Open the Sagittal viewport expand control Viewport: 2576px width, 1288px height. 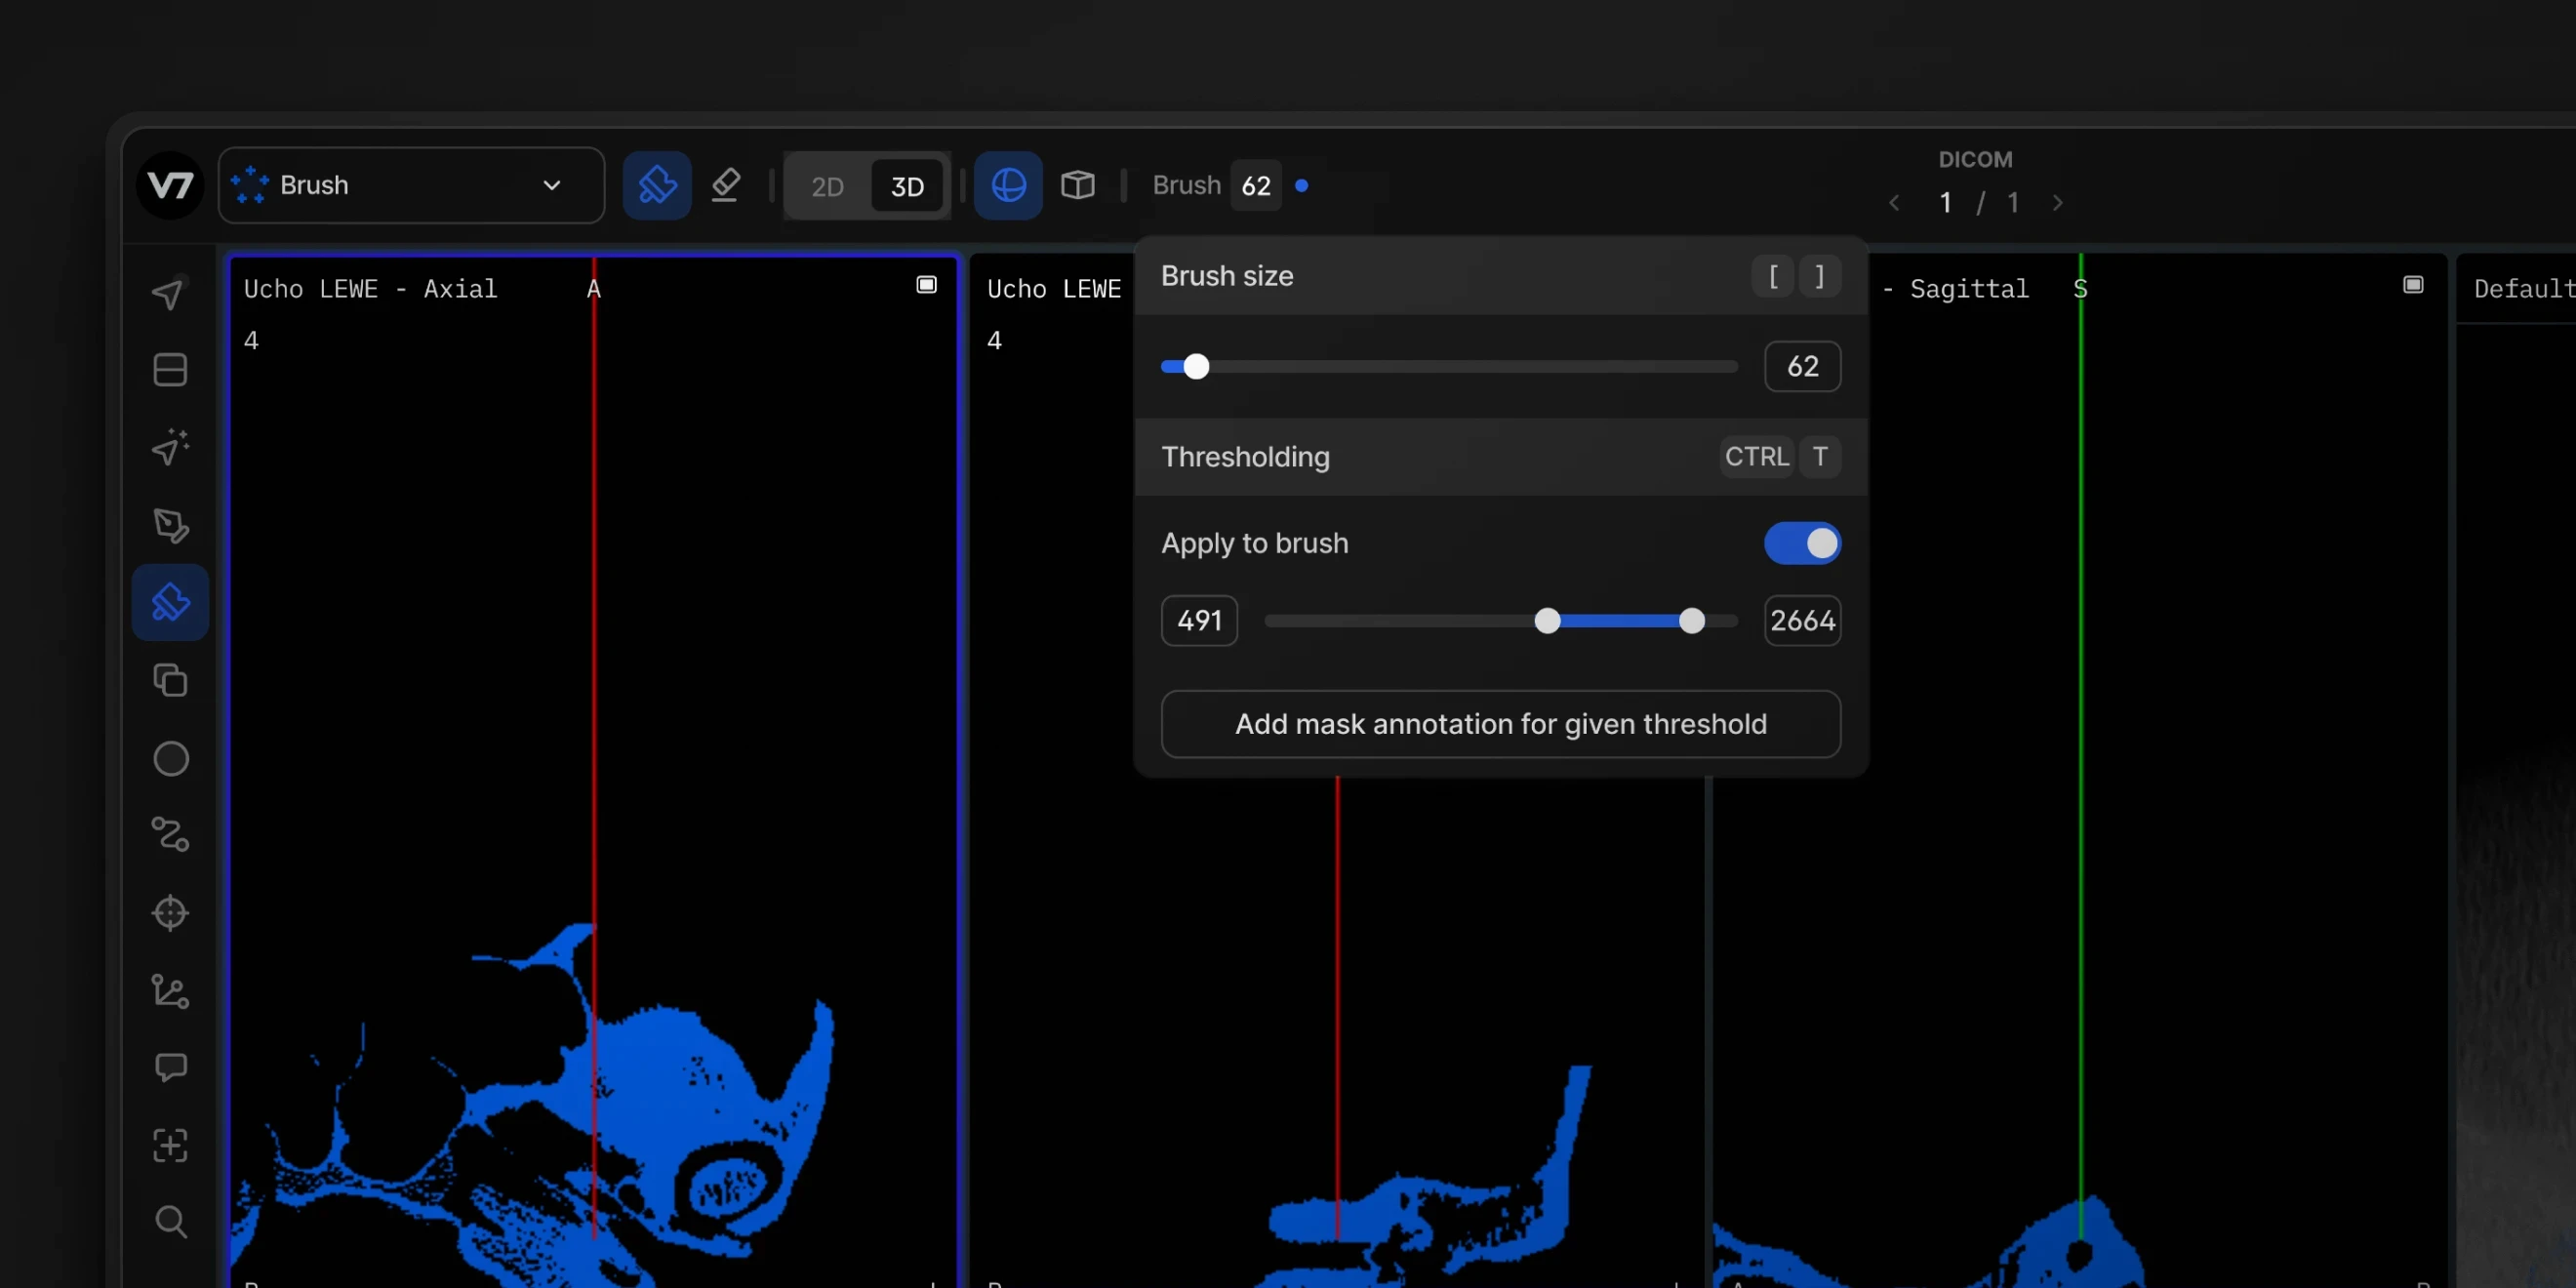point(2413,285)
